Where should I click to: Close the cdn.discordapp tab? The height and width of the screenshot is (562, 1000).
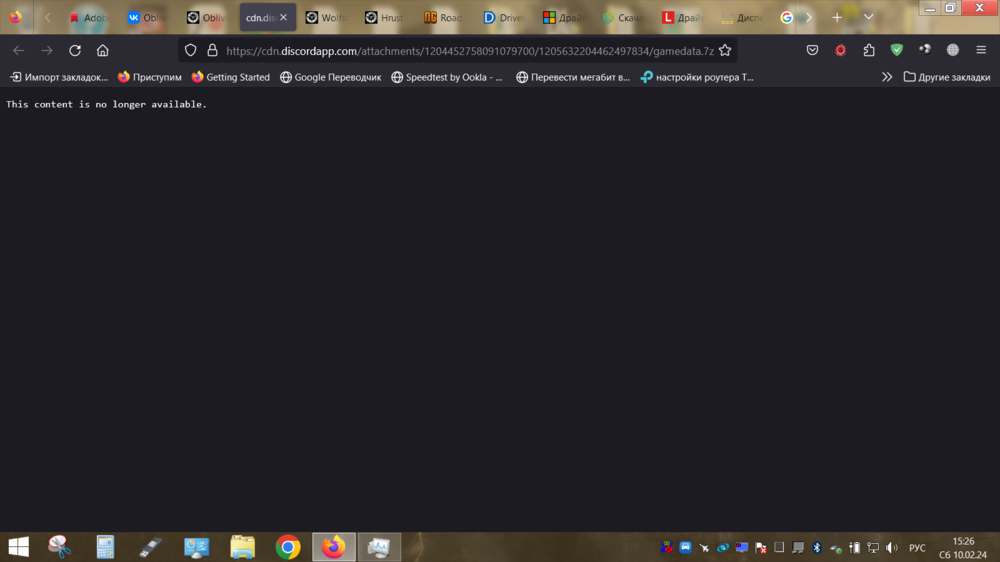click(x=283, y=17)
